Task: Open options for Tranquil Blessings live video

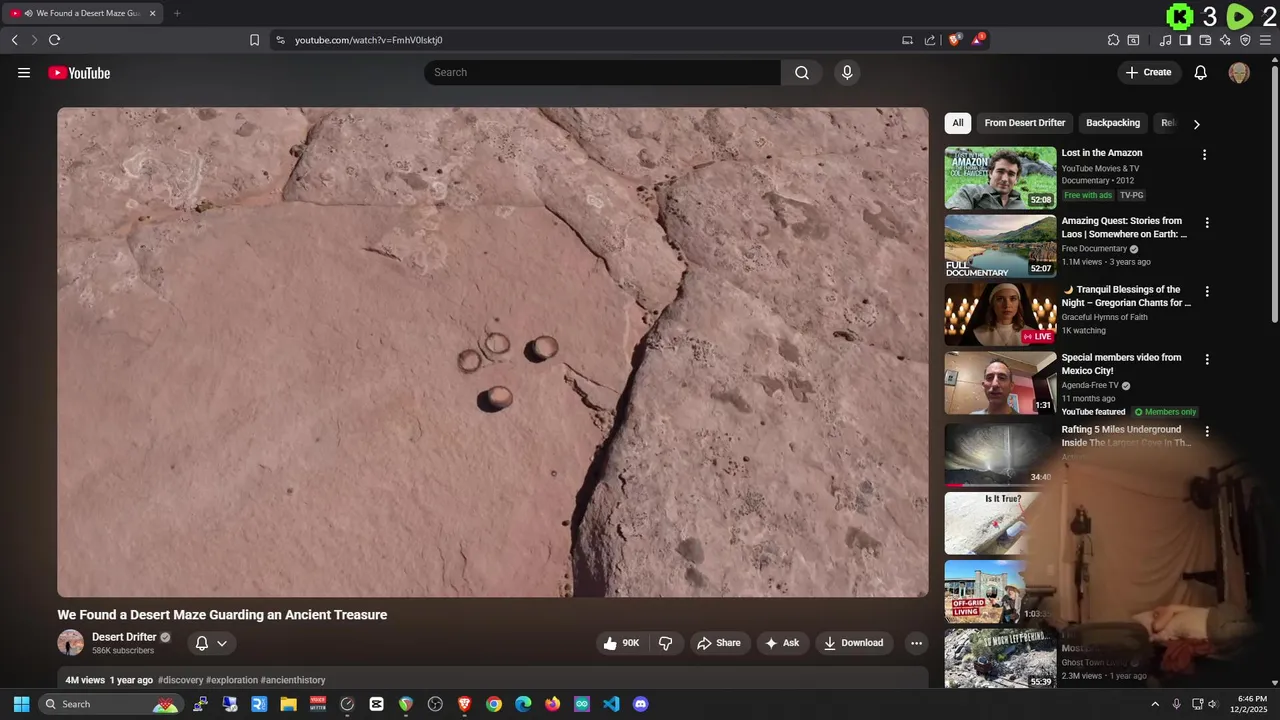Action: pos(1207,292)
